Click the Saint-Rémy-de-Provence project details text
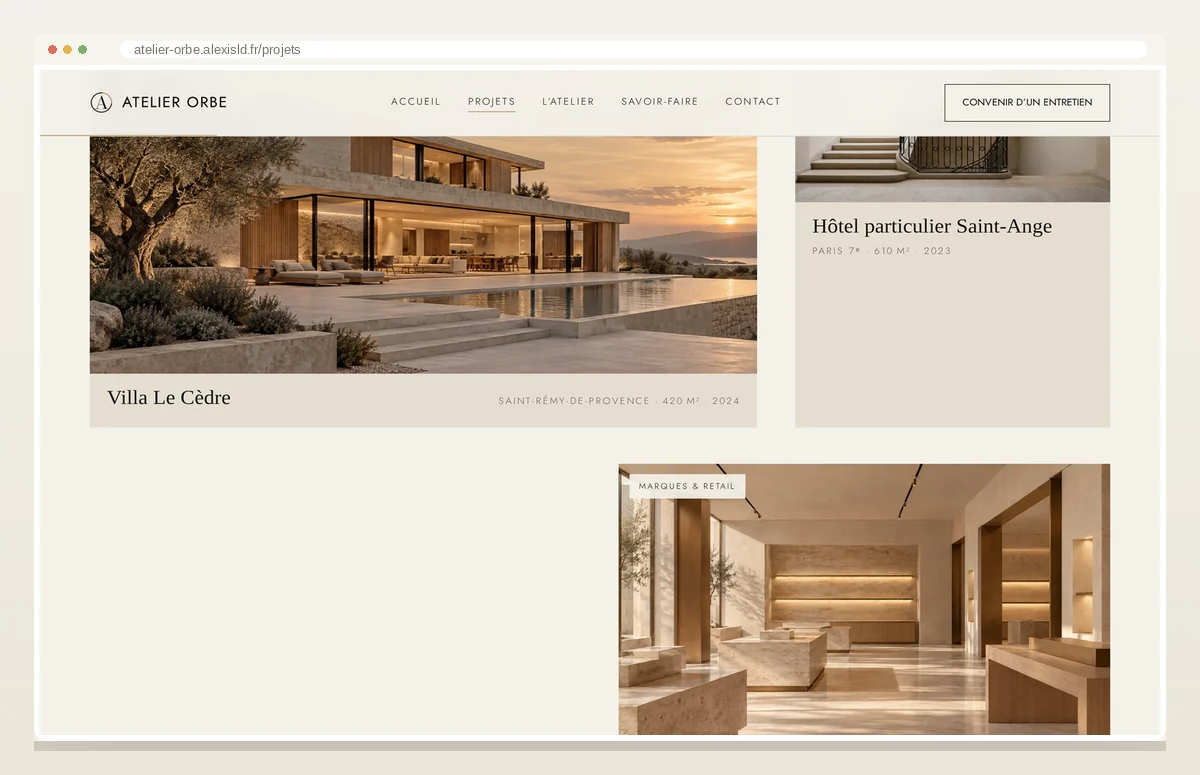 (619, 401)
